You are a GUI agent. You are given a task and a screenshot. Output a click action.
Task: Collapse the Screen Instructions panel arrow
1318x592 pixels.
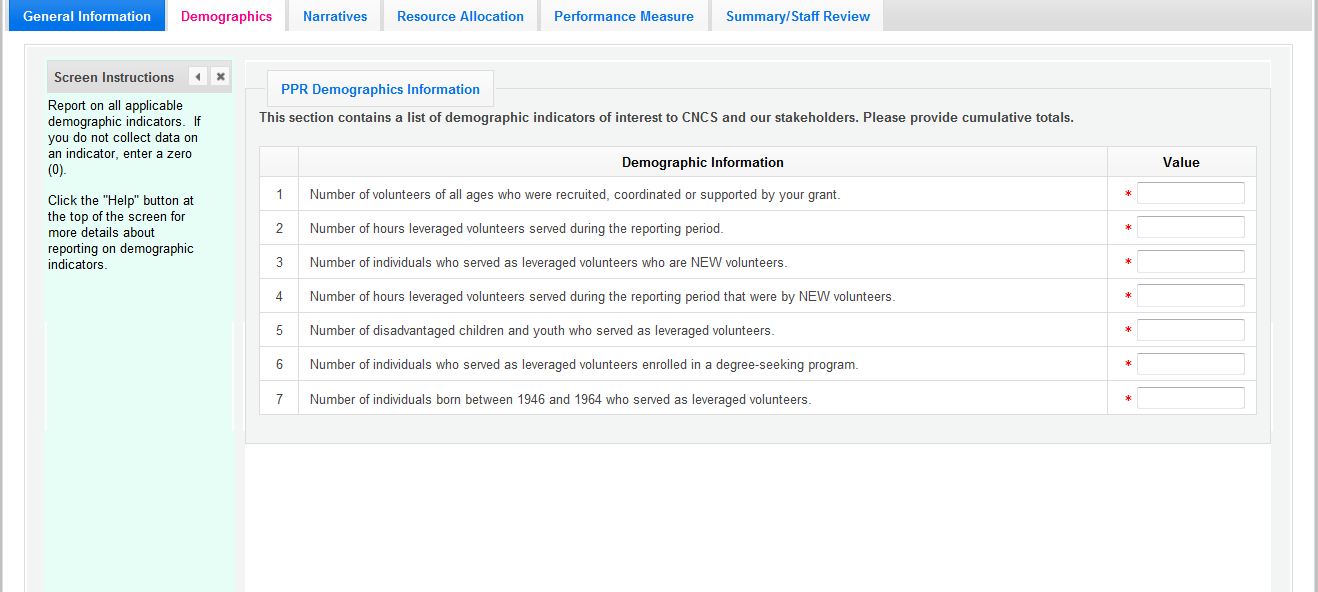198,77
